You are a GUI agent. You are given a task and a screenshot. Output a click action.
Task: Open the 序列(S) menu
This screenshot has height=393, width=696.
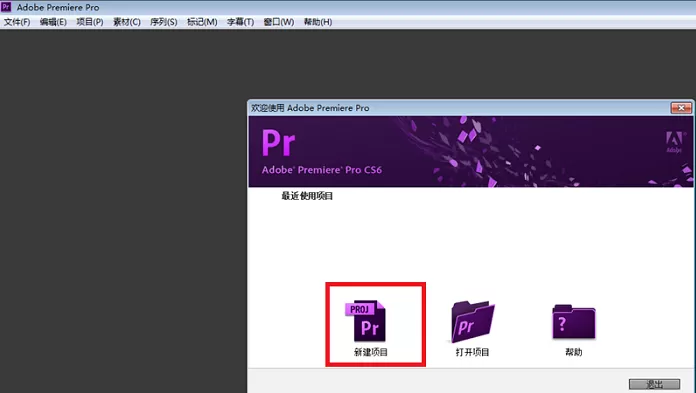[x=163, y=22]
